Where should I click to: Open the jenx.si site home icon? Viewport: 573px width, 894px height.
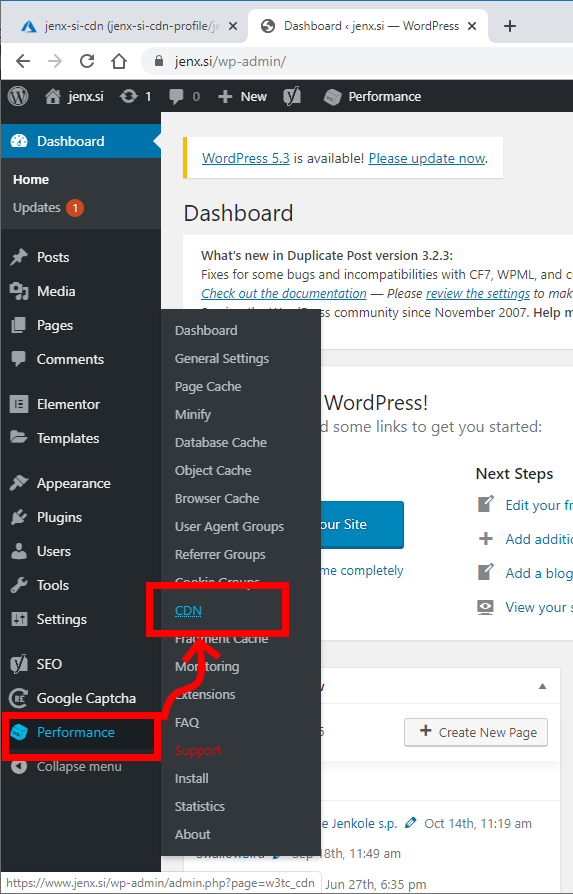click(x=53, y=96)
